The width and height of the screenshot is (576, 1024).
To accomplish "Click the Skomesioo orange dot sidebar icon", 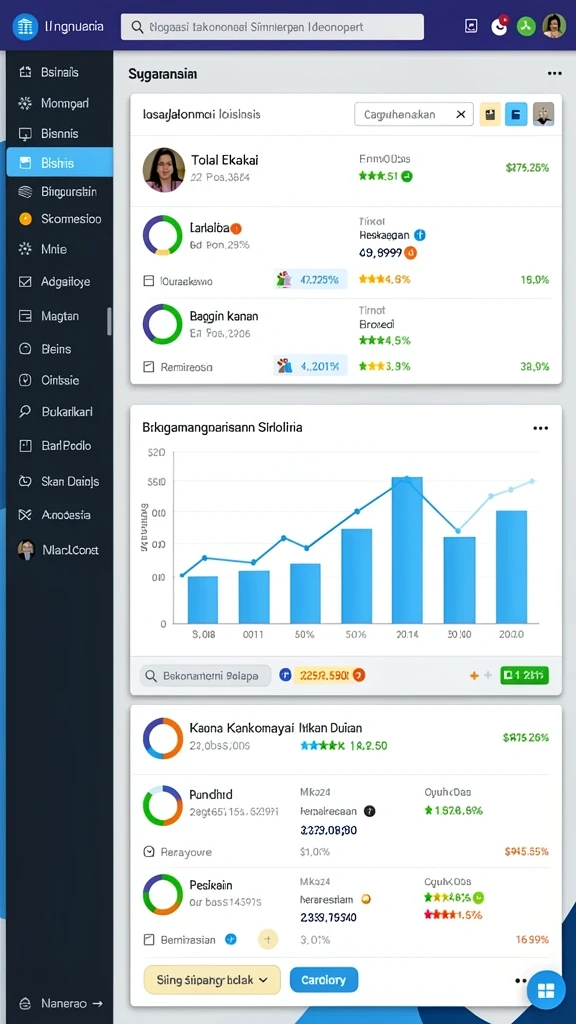I will pyautogui.click(x=25, y=219).
